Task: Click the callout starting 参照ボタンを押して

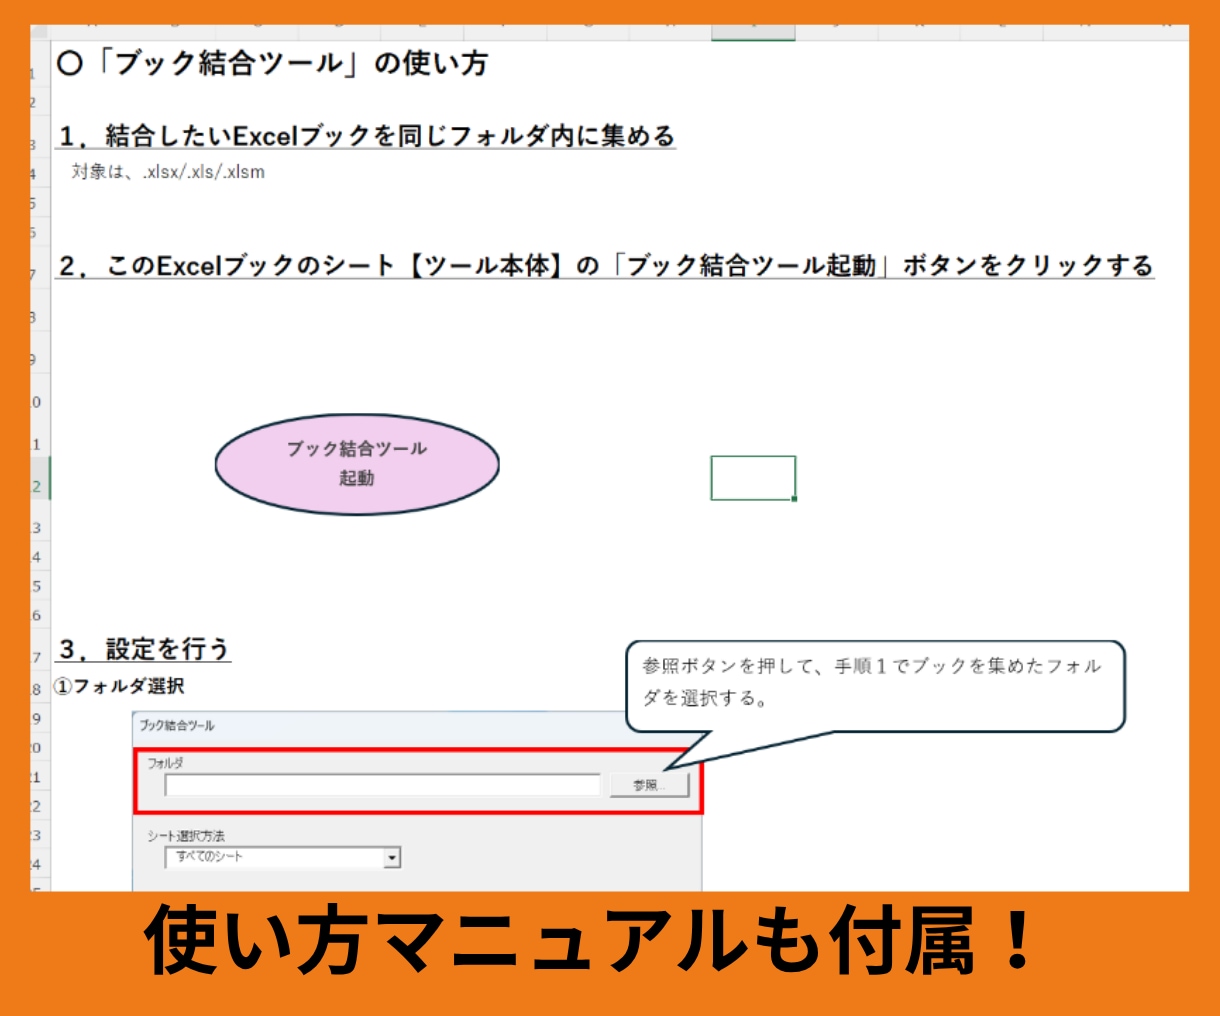Action: [x=874, y=686]
